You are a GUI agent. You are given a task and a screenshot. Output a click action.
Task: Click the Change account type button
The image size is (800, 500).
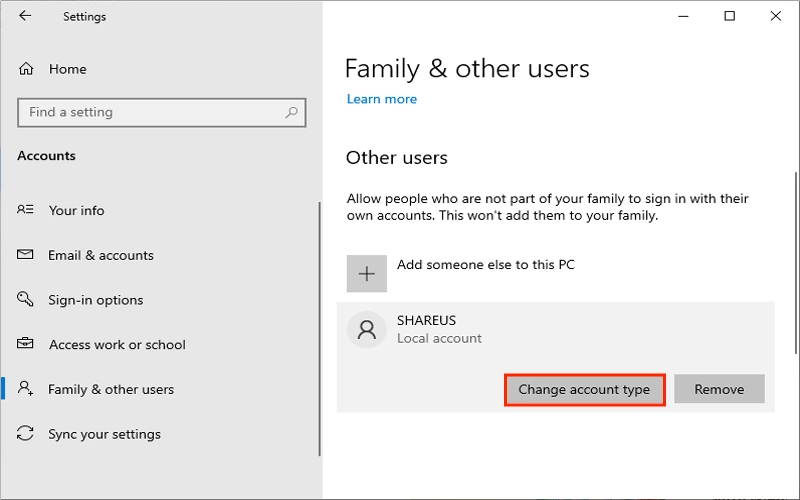pos(585,390)
